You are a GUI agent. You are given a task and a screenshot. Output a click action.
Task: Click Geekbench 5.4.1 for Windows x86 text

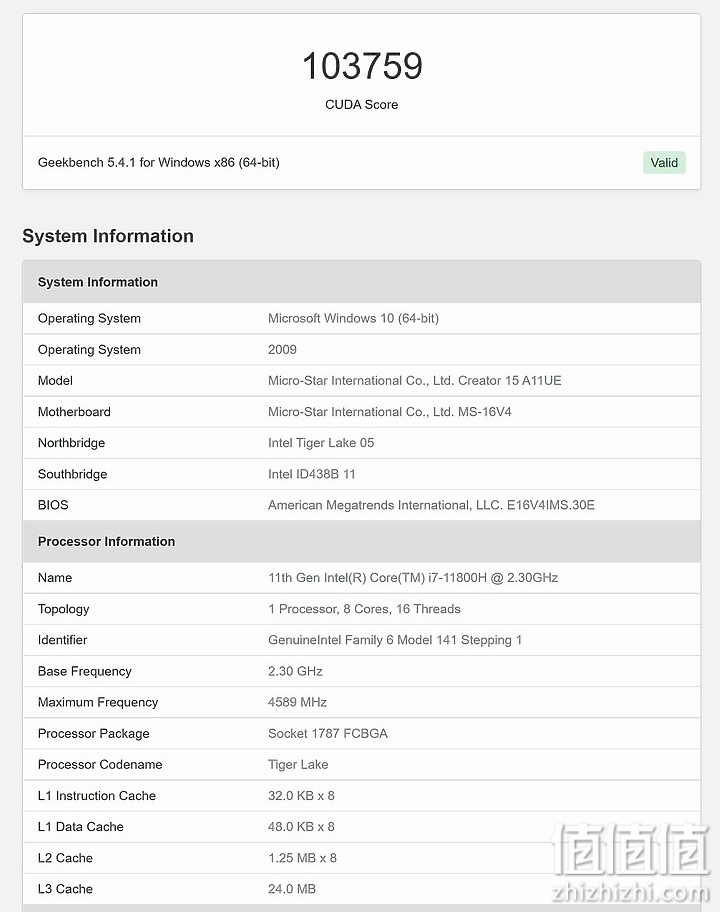pos(159,162)
